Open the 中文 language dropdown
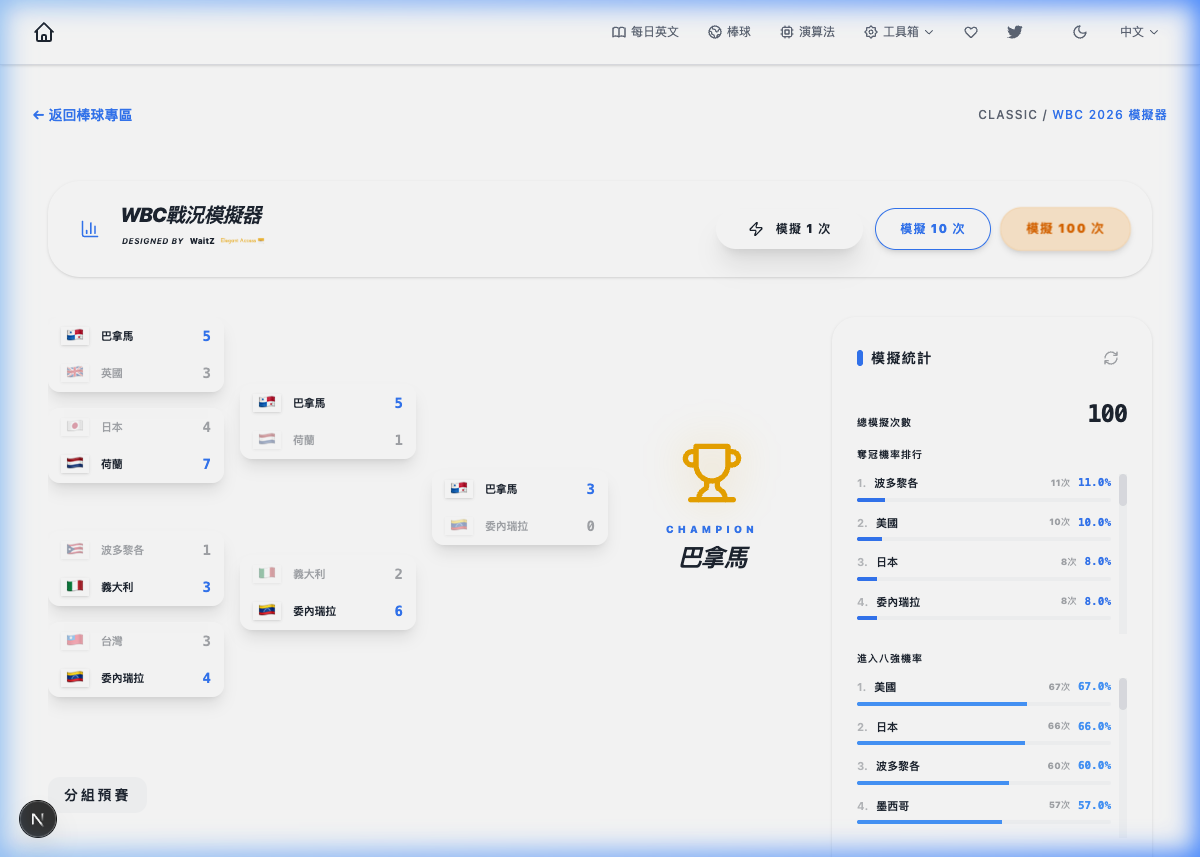Screen dimensions: 1200x857 pyautogui.click(x=1138, y=32)
